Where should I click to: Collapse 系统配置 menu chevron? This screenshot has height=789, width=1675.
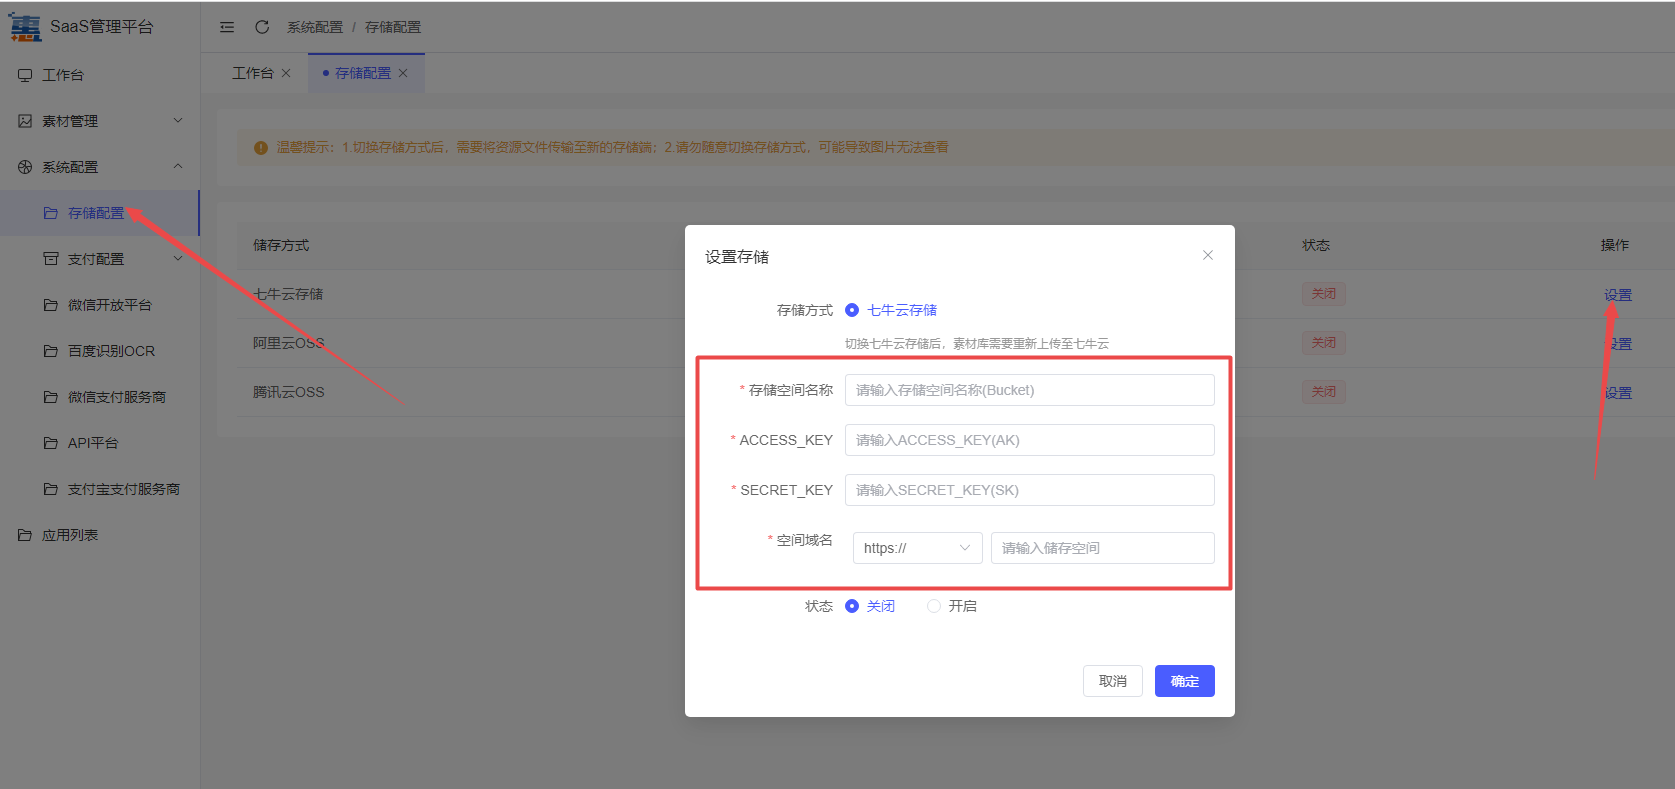[x=178, y=166]
